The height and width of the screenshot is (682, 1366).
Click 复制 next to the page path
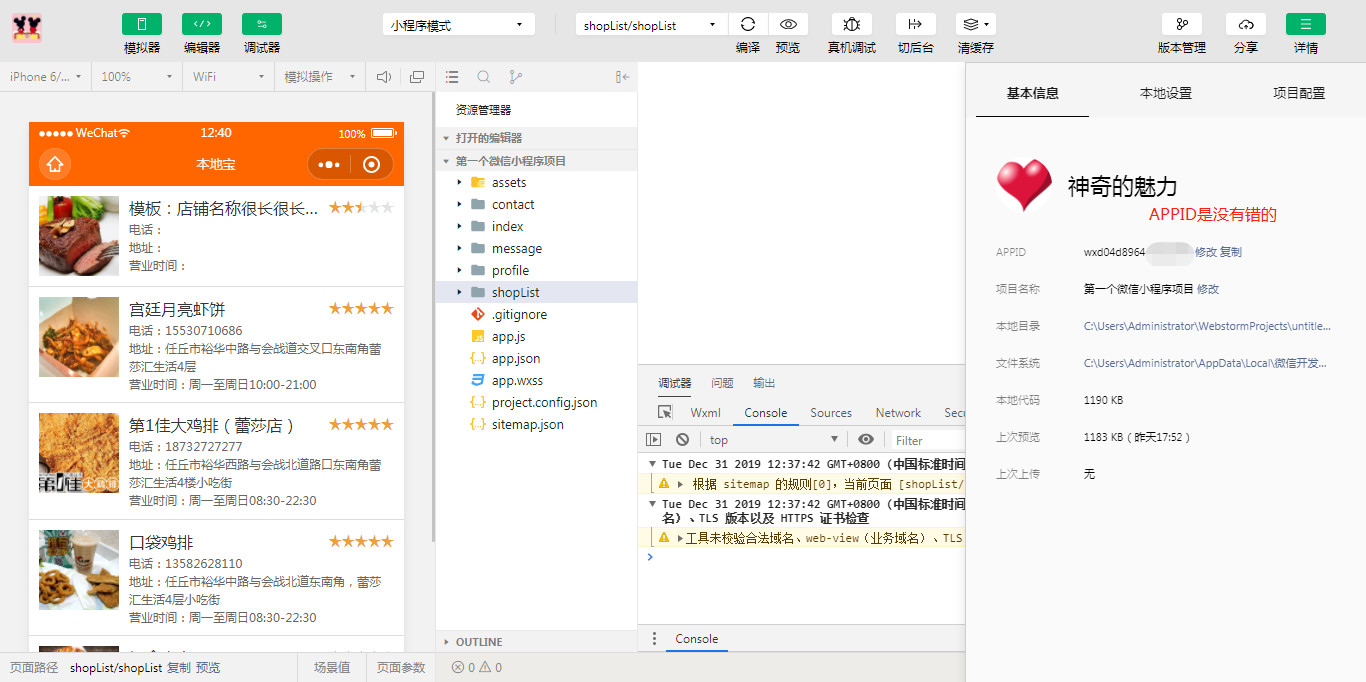[x=179, y=668]
